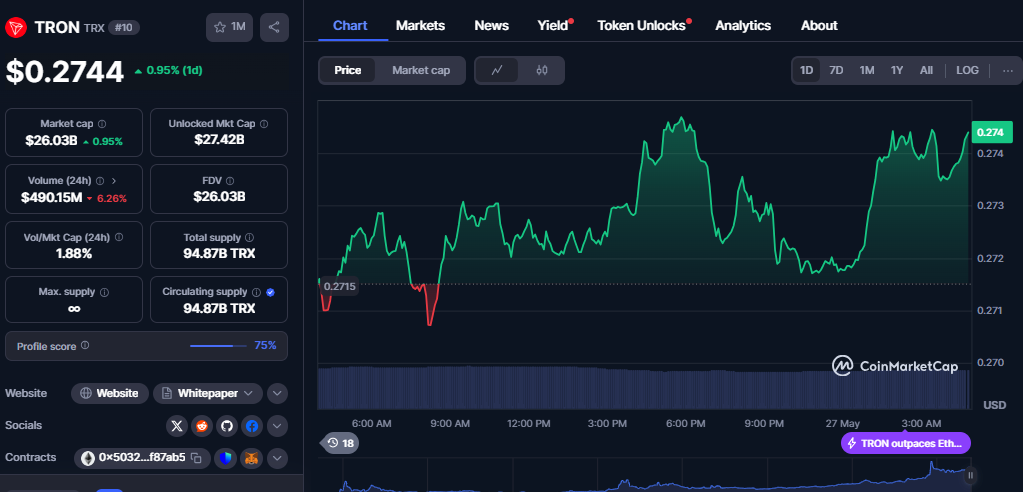
Task: Copy the 0x5032...f87ab5 contract address
Action: (196, 458)
